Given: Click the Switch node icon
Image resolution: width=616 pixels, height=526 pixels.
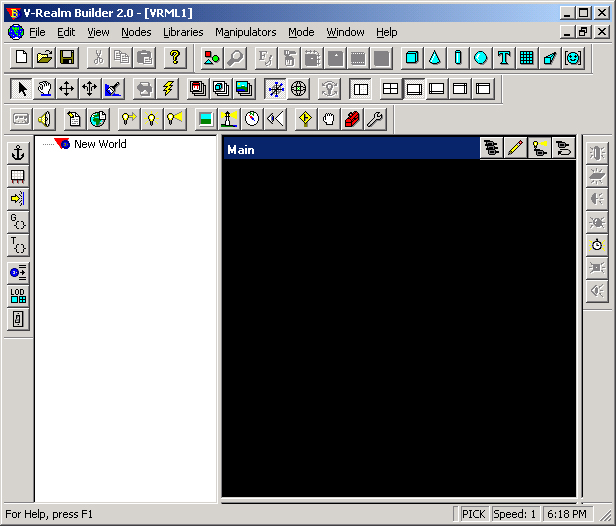Looking at the screenshot, I should 18,319.
